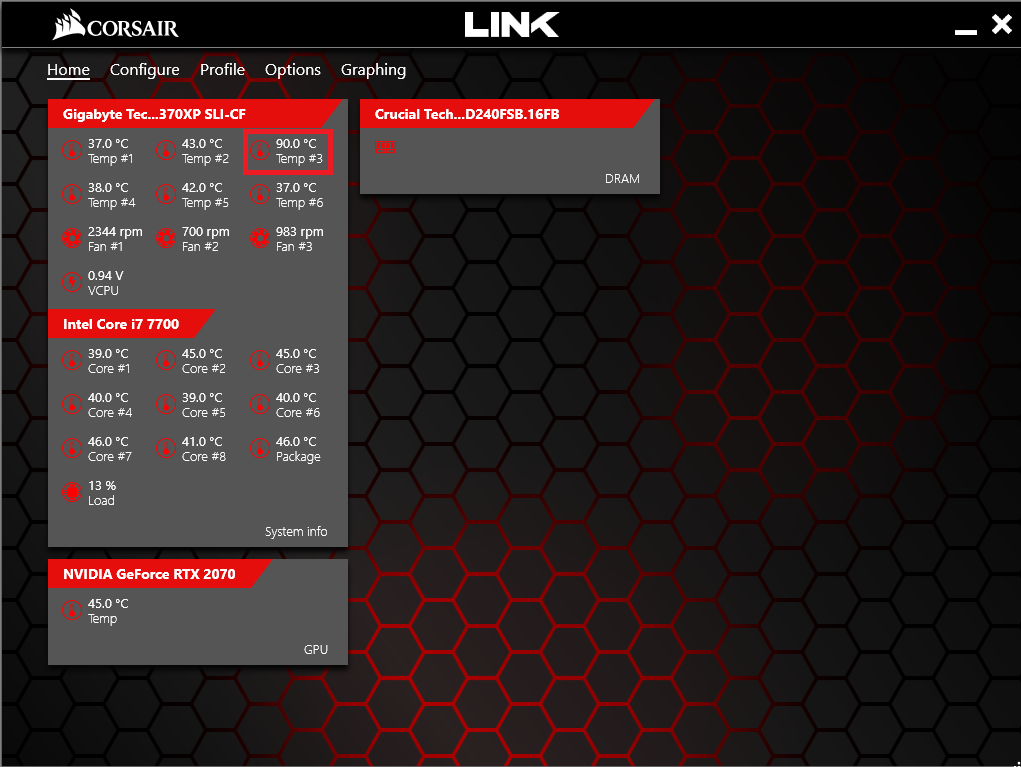This screenshot has width=1021, height=767.
Task: Click the Core #1 thermometer icon
Action: [72, 361]
